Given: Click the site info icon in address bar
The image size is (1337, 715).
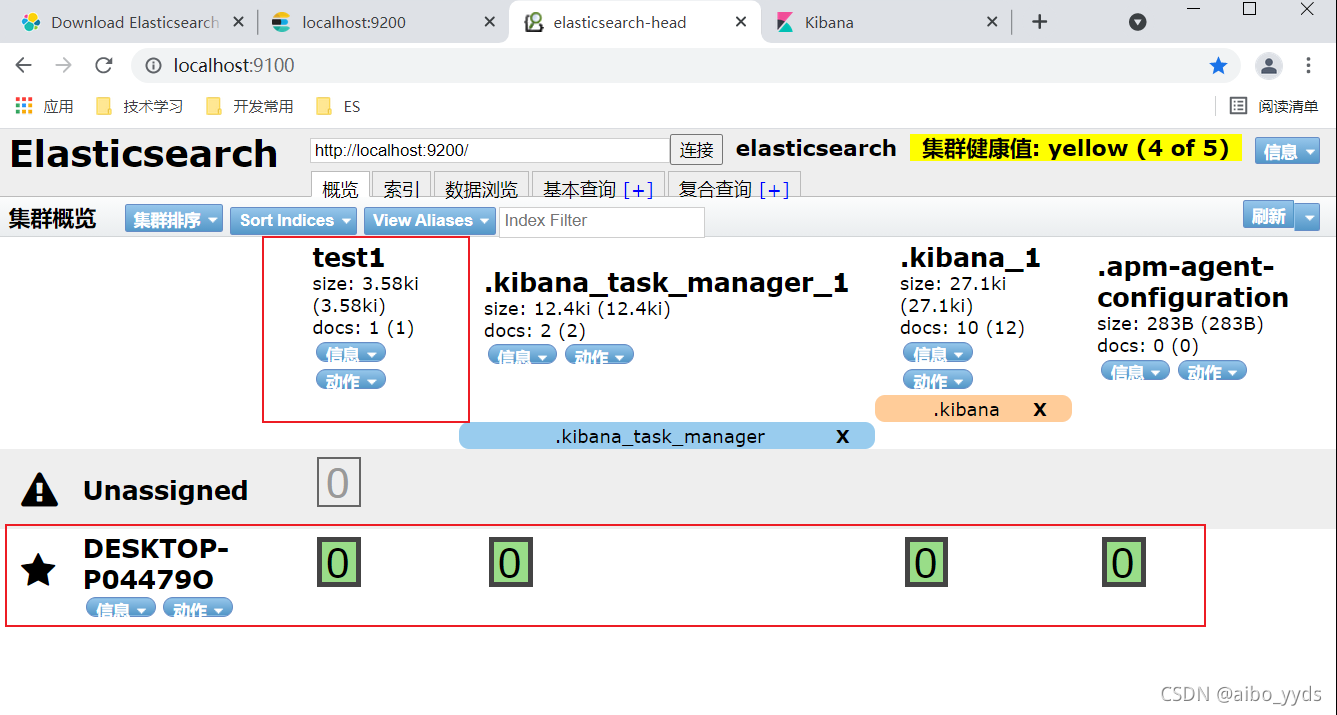Looking at the screenshot, I should (x=153, y=65).
